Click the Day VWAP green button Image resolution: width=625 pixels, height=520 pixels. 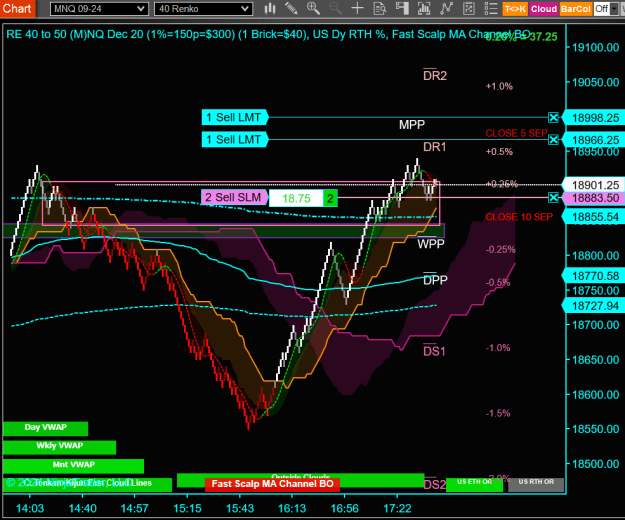(45, 428)
